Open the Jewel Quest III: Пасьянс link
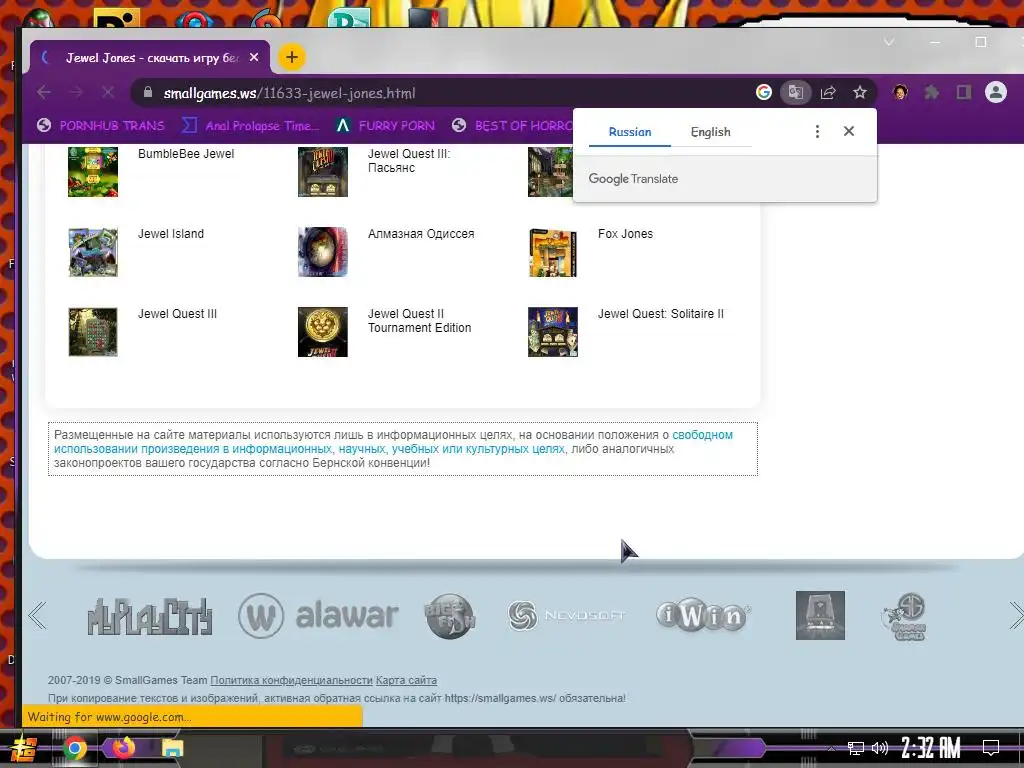 click(x=409, y=161)
